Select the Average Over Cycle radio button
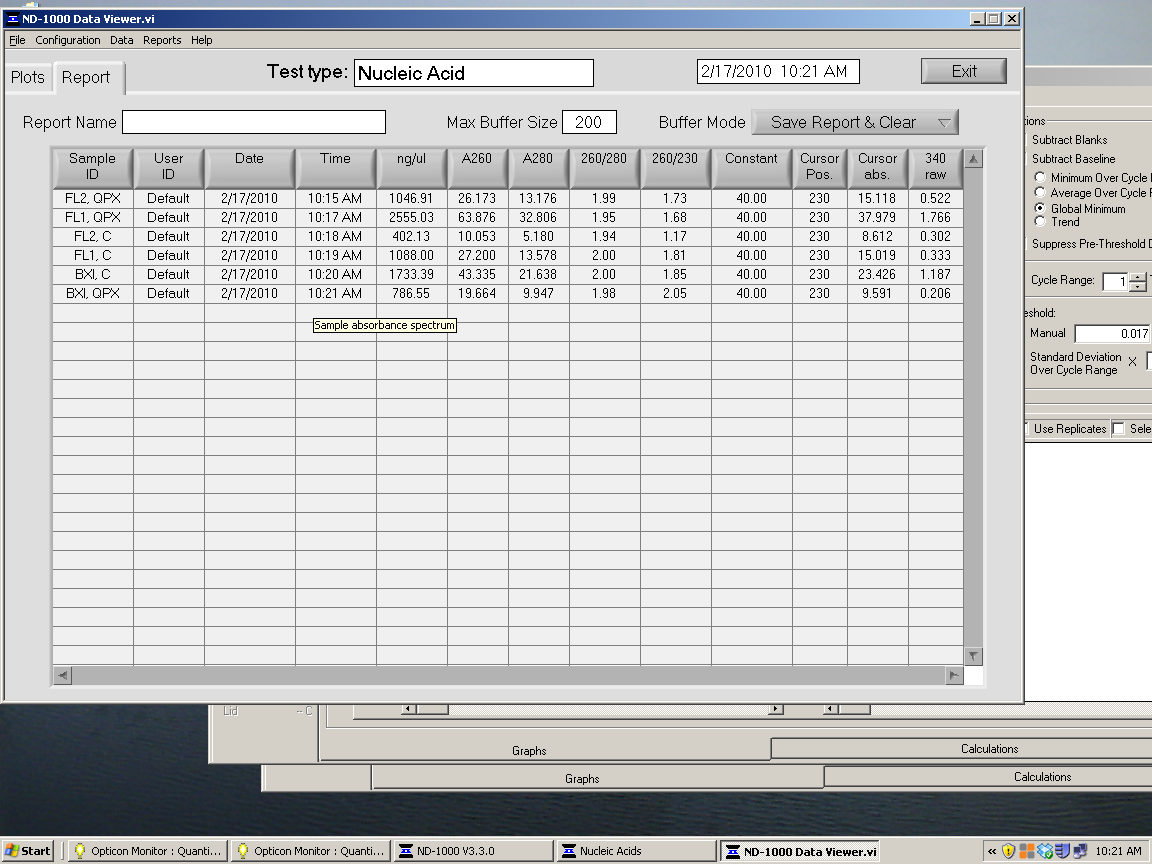 (x=1040, y=192)
